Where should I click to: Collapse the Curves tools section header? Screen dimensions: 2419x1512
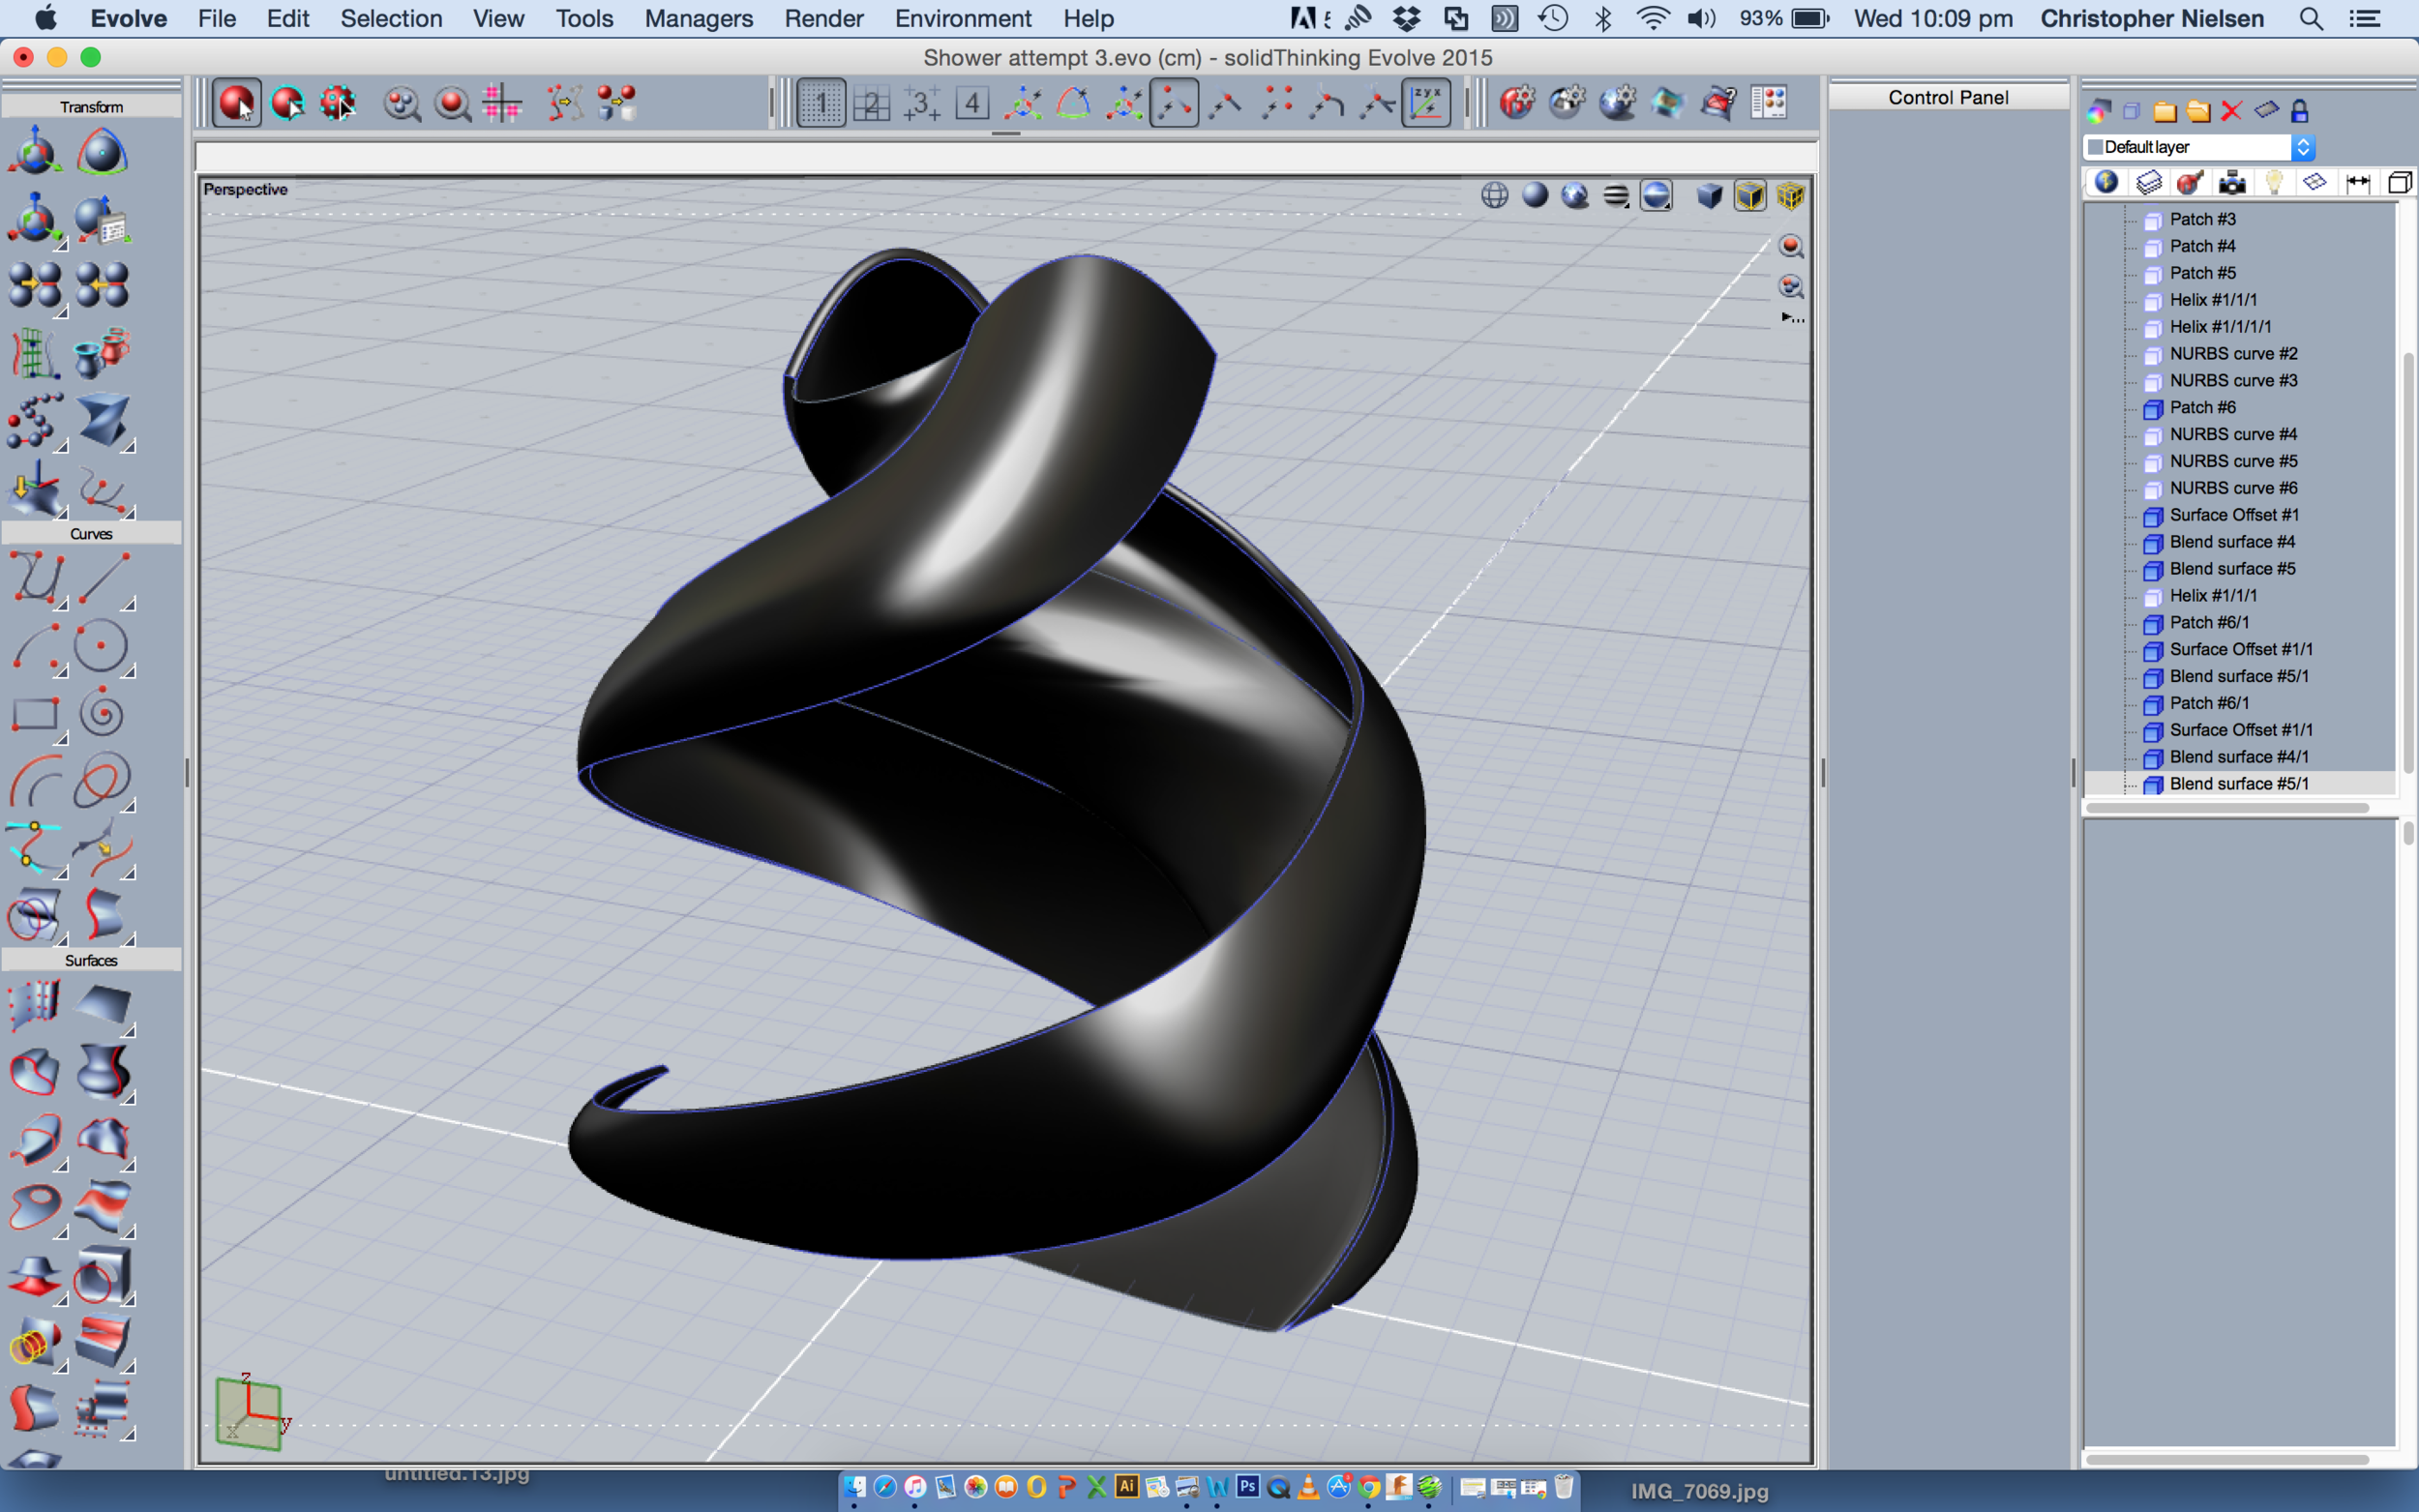(91, 534)
